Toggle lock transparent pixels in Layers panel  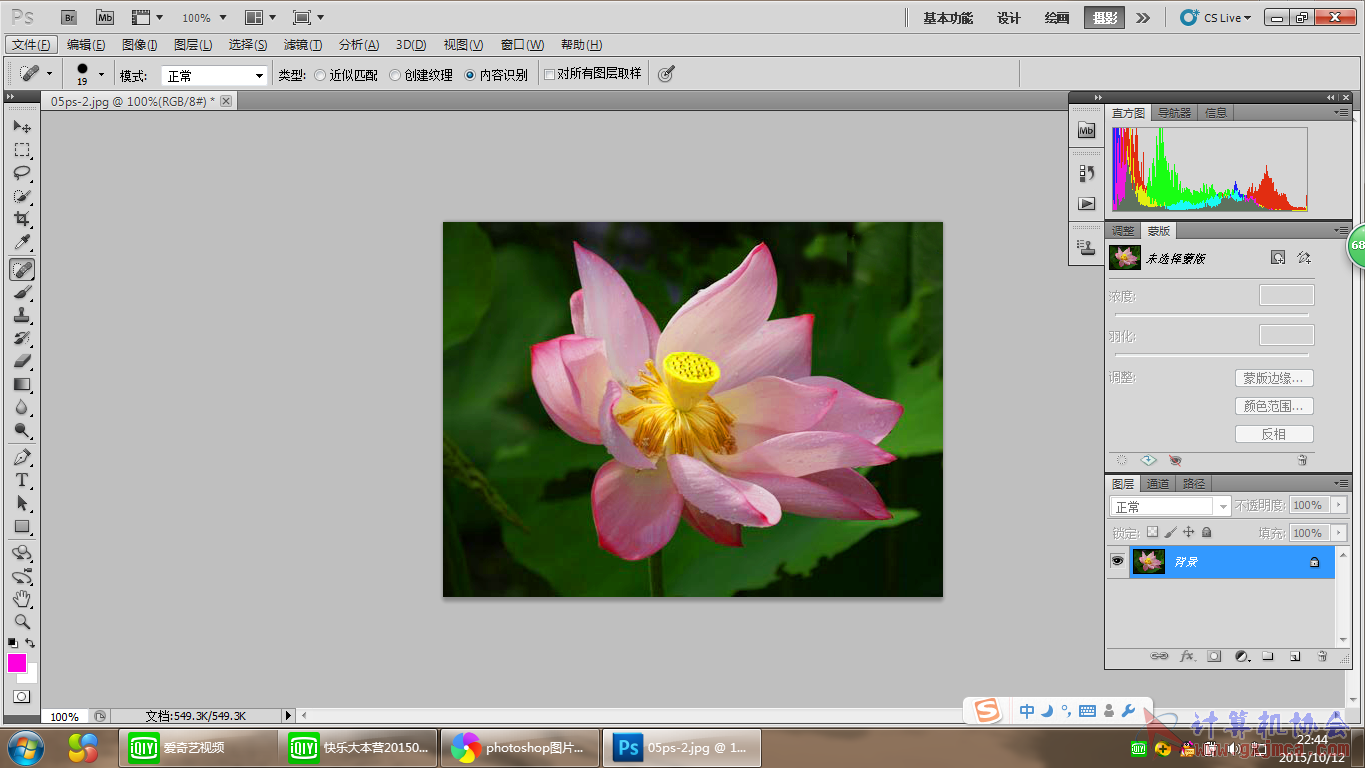1152,533
